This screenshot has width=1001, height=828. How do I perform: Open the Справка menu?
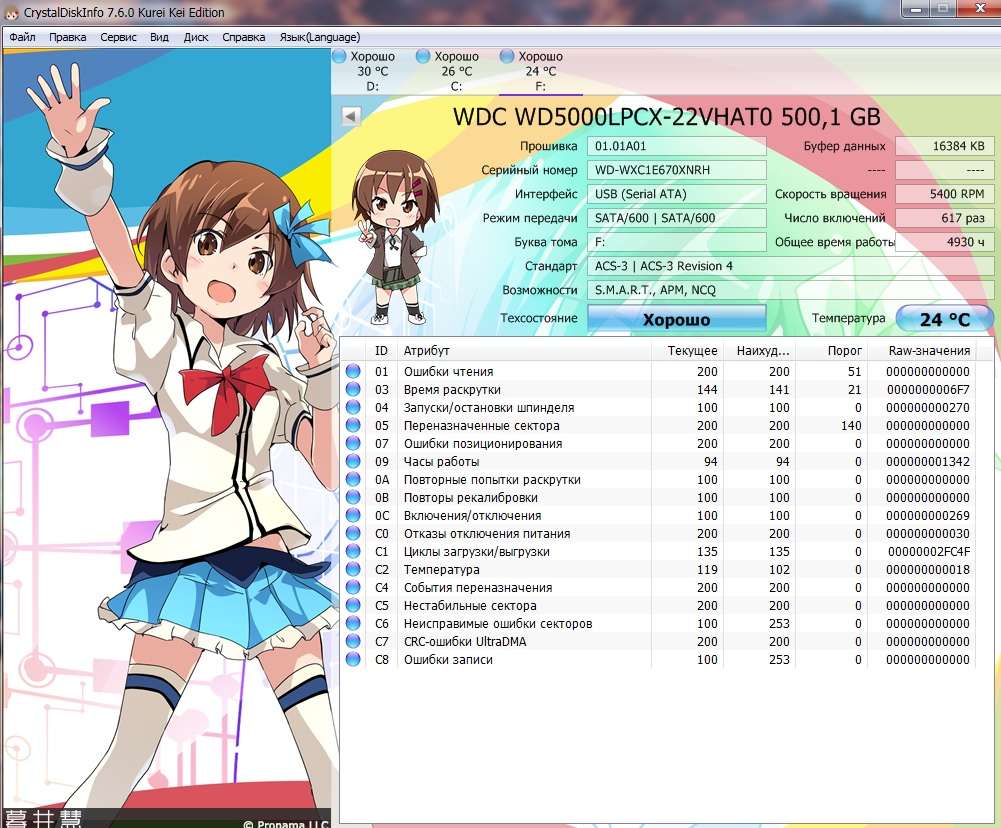tap(243, 37)
